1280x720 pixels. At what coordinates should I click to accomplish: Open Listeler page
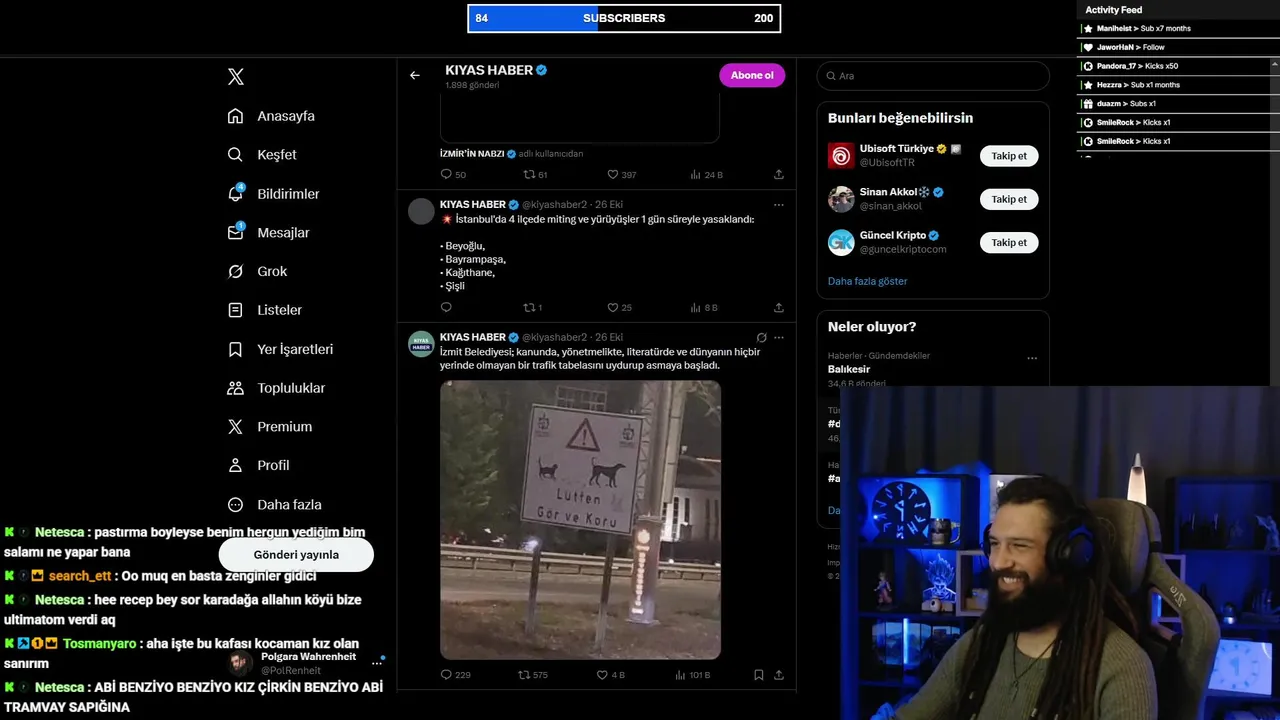coord(264,310)
